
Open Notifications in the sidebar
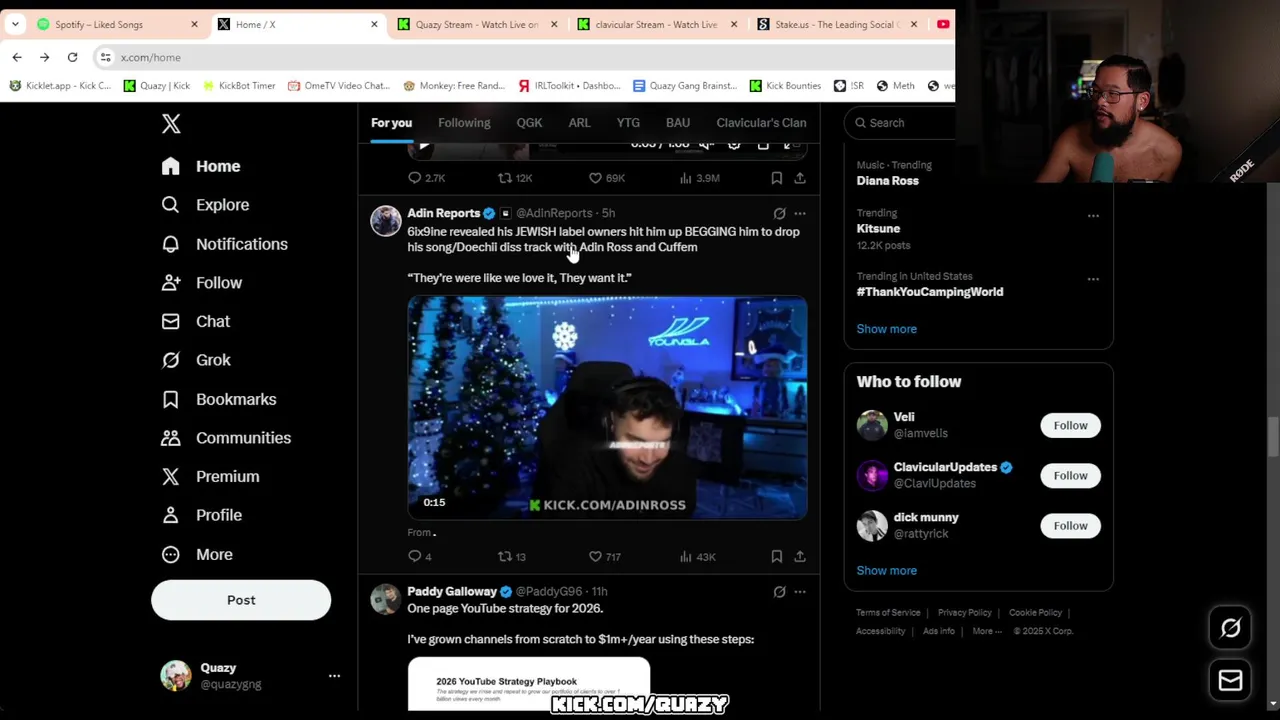tap(225, 244)
